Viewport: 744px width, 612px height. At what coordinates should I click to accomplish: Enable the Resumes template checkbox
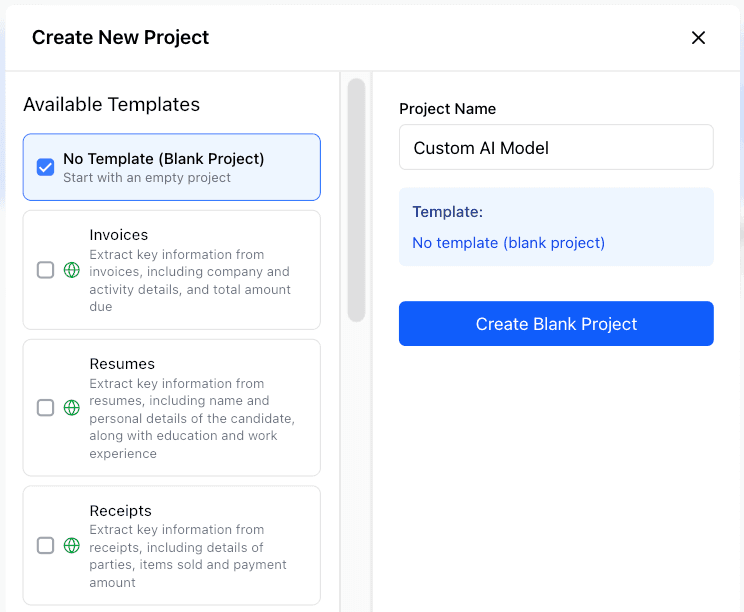point(45,408)
